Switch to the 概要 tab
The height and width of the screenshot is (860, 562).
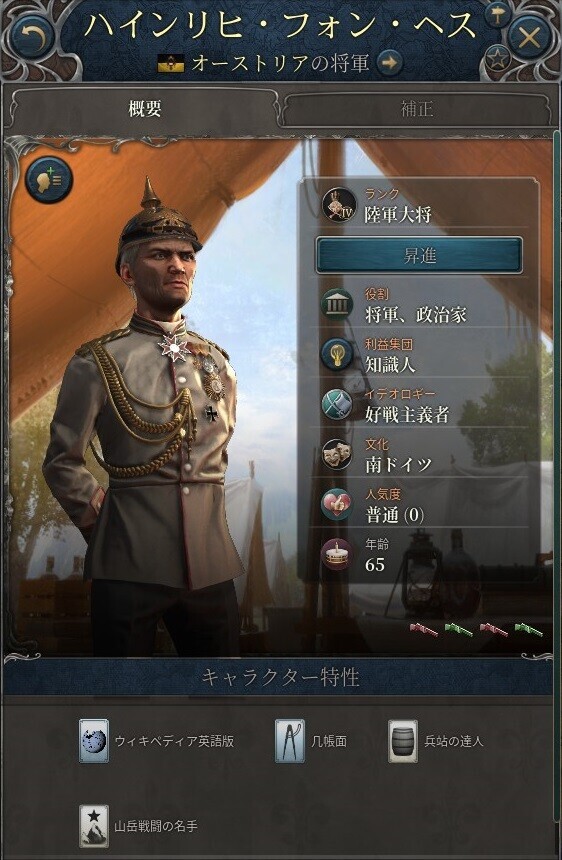pos(144,109)
